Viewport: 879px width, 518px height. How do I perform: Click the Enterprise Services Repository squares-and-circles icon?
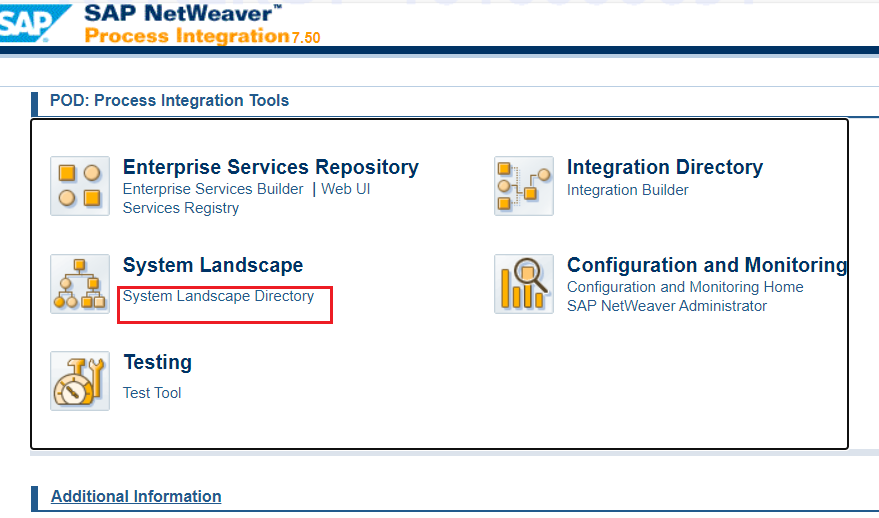[x=80, y=186]
